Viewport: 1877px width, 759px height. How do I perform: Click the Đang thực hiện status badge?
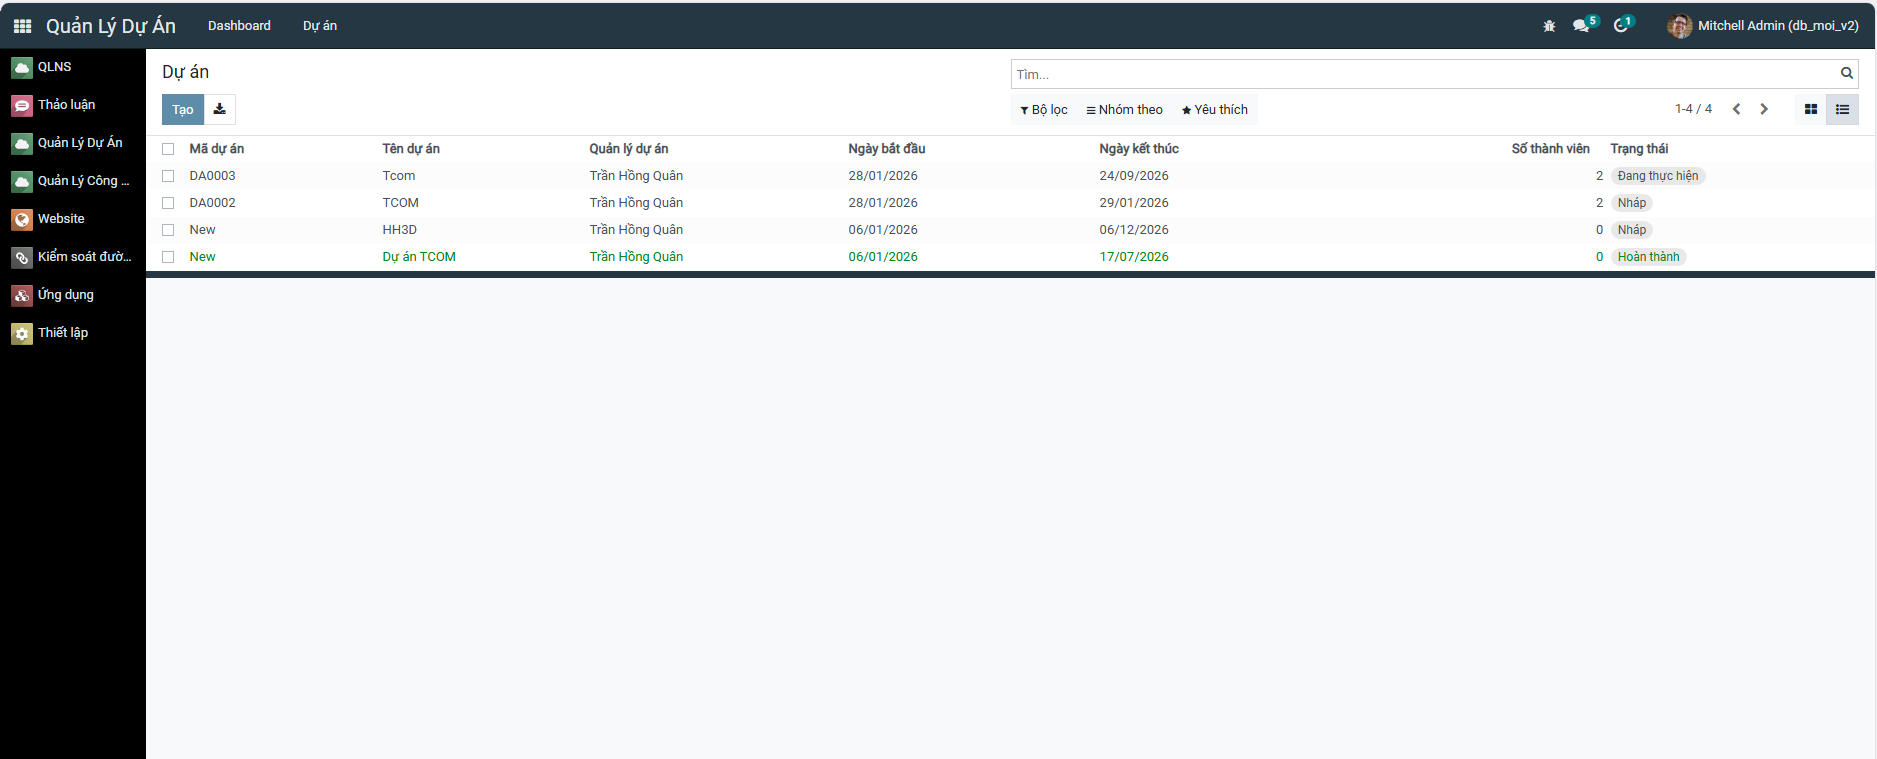(1658, 176)
